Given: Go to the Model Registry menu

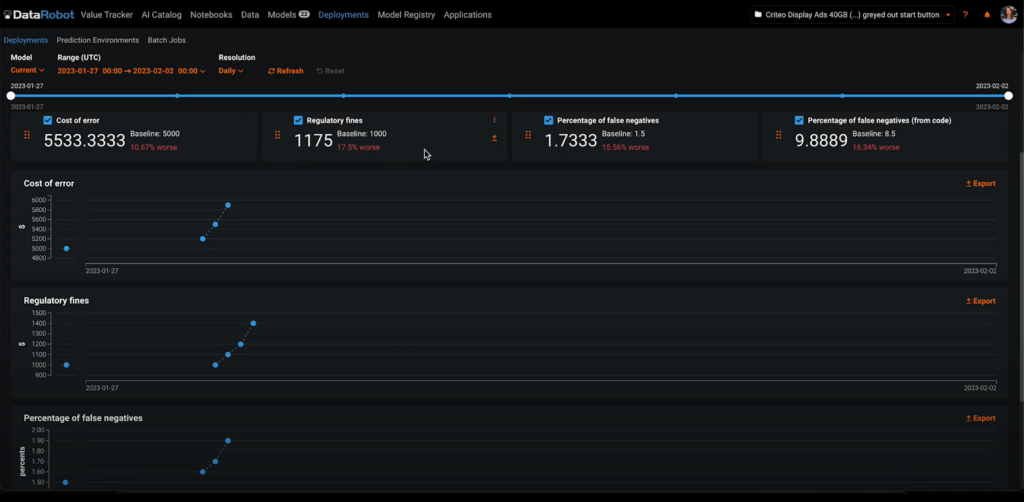Looking at the screenshot, I should [405, 15].
